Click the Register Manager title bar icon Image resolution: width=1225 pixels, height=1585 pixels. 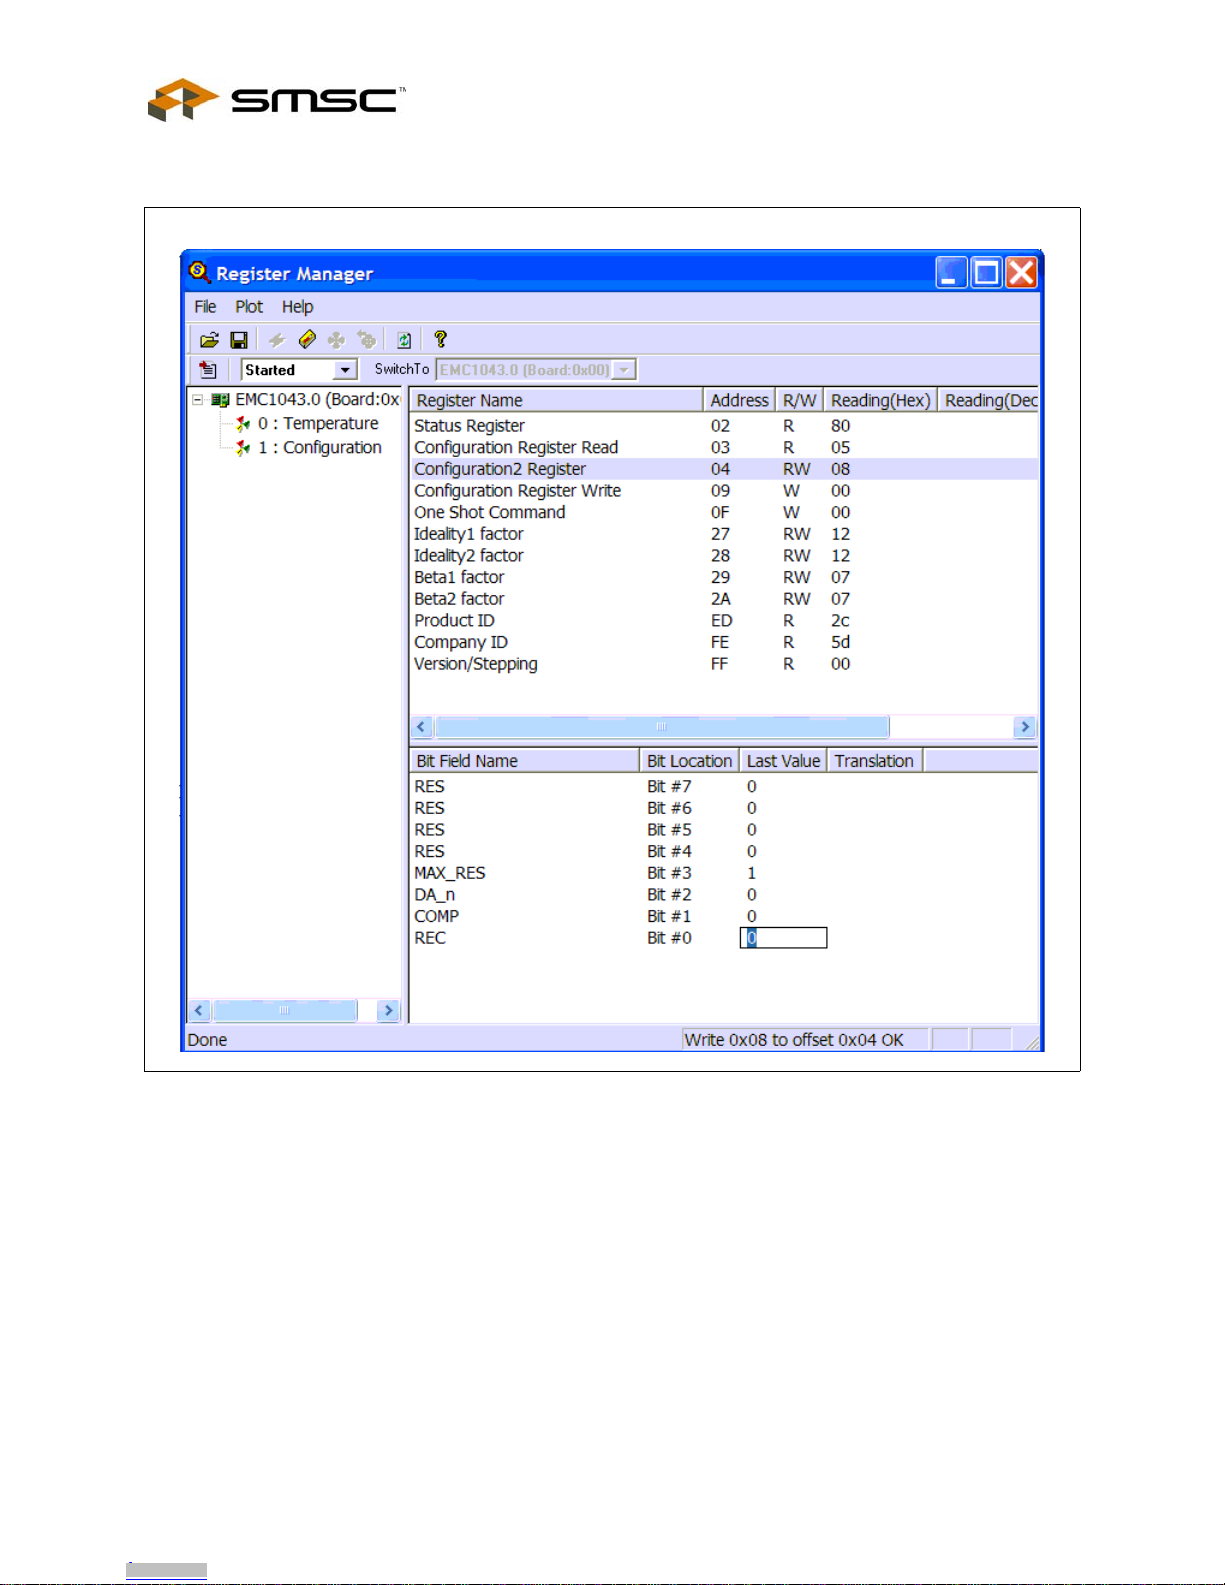point(199,272)
